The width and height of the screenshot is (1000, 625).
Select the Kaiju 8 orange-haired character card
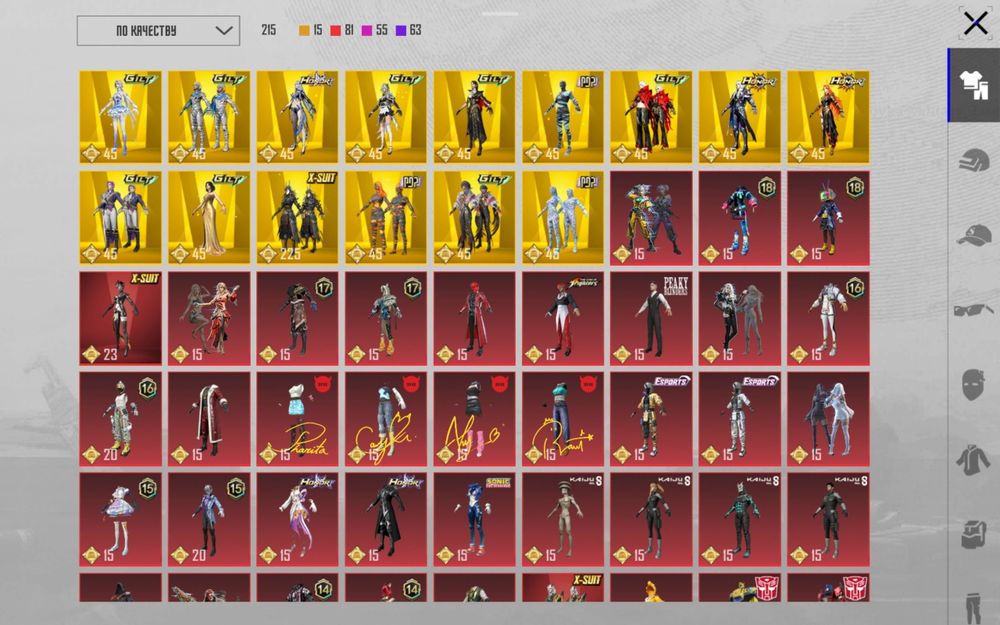pyautogui.click(x=651, y=520)
